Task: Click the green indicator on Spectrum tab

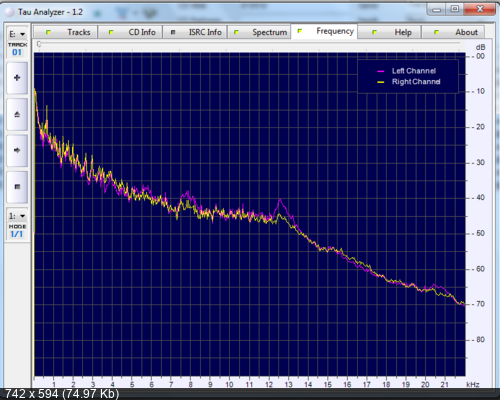Action: tap(236, 32)
